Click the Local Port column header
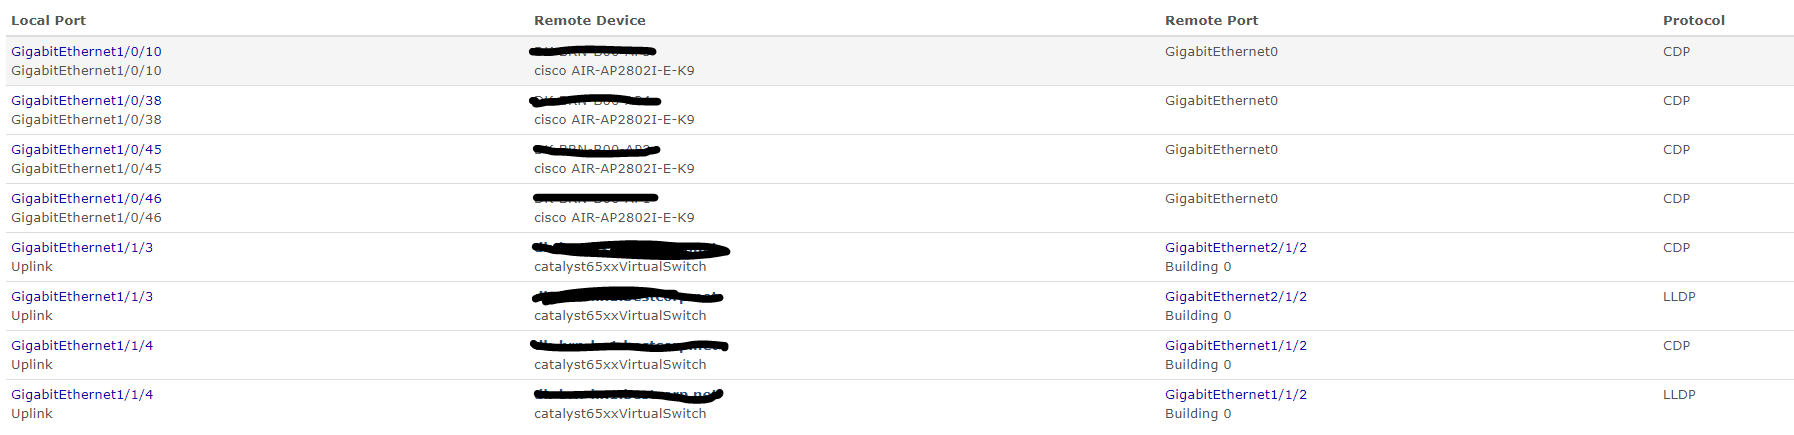This screenshot has height=435, width=1794. point(48,20)
